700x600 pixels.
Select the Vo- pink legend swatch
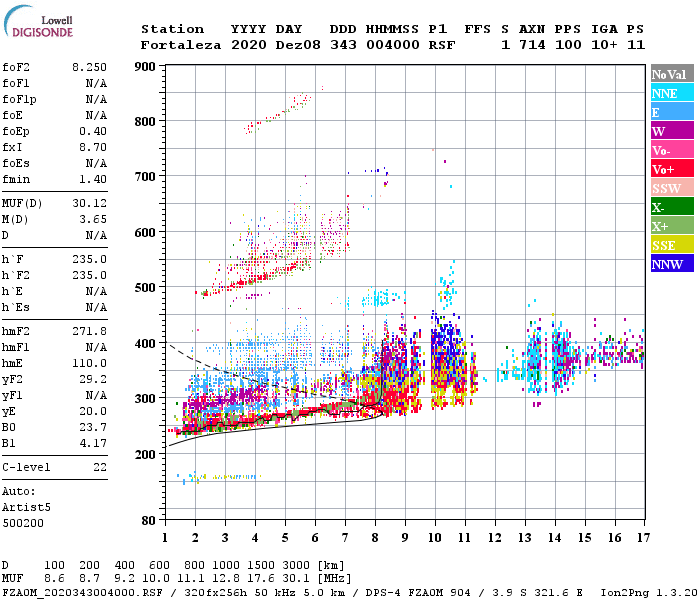click(x=672, y=150)
